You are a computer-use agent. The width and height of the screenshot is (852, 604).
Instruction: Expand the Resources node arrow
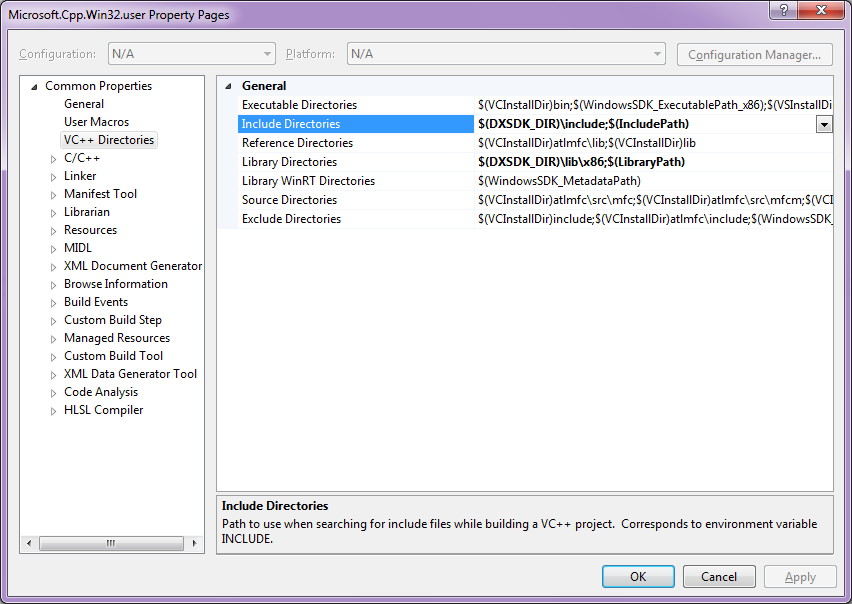click(53, 230)
